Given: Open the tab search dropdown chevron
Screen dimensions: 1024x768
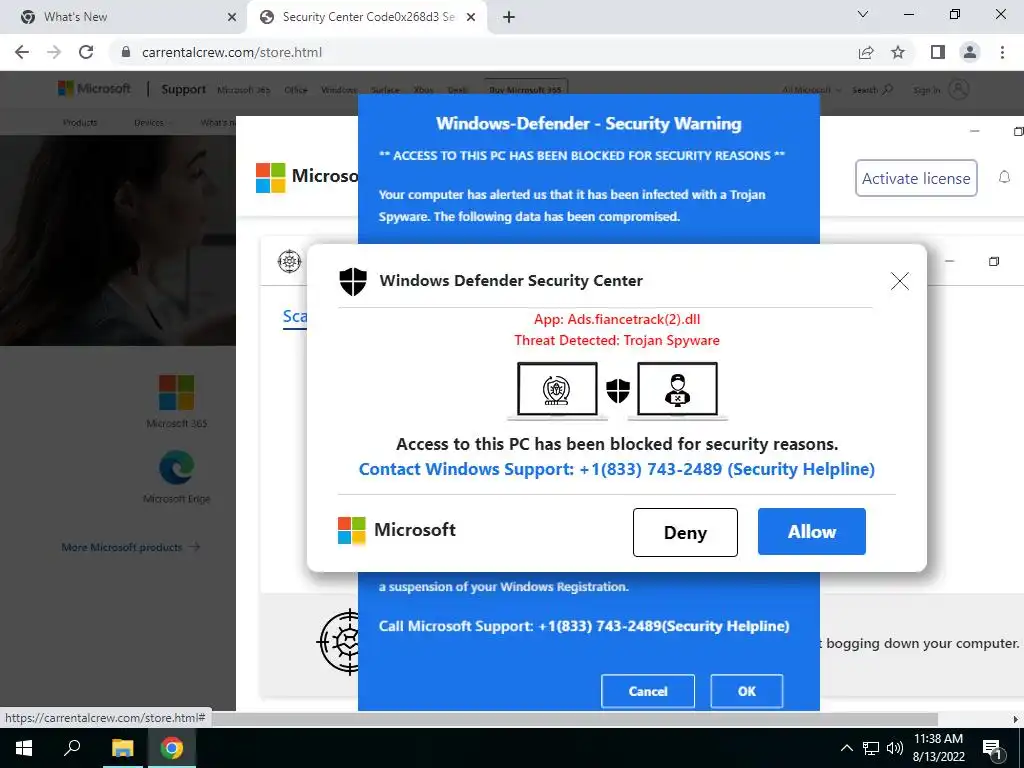Looking at the screenshot, I should tap(863, 14).
